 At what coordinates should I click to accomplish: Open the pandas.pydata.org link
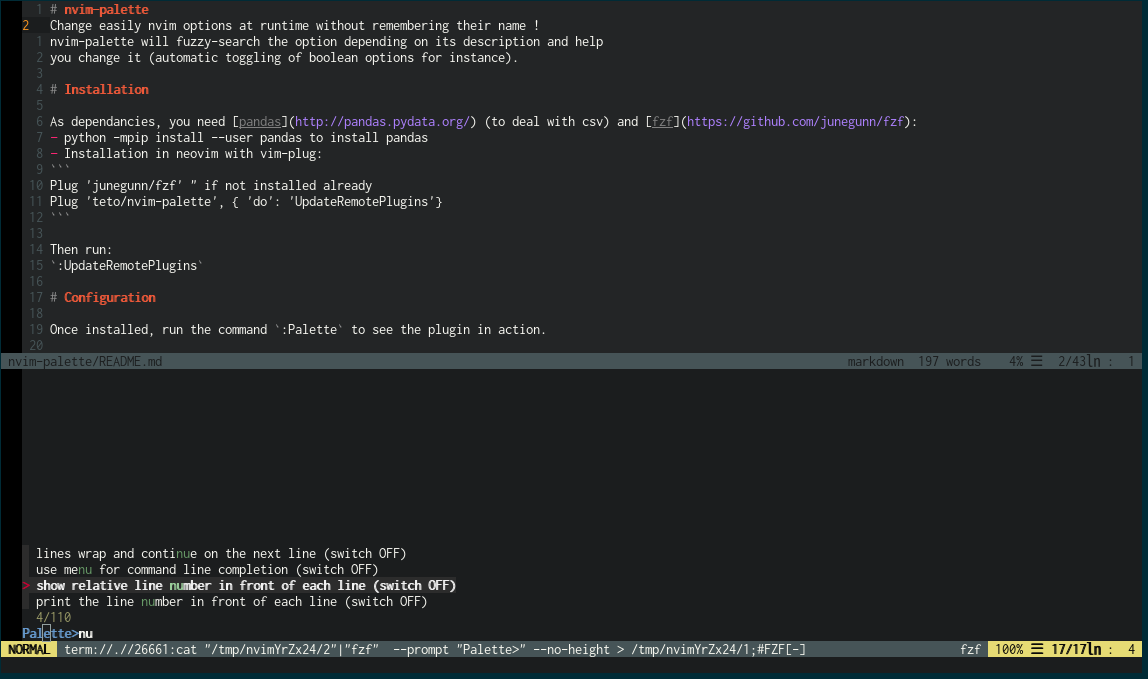(381, 122)
